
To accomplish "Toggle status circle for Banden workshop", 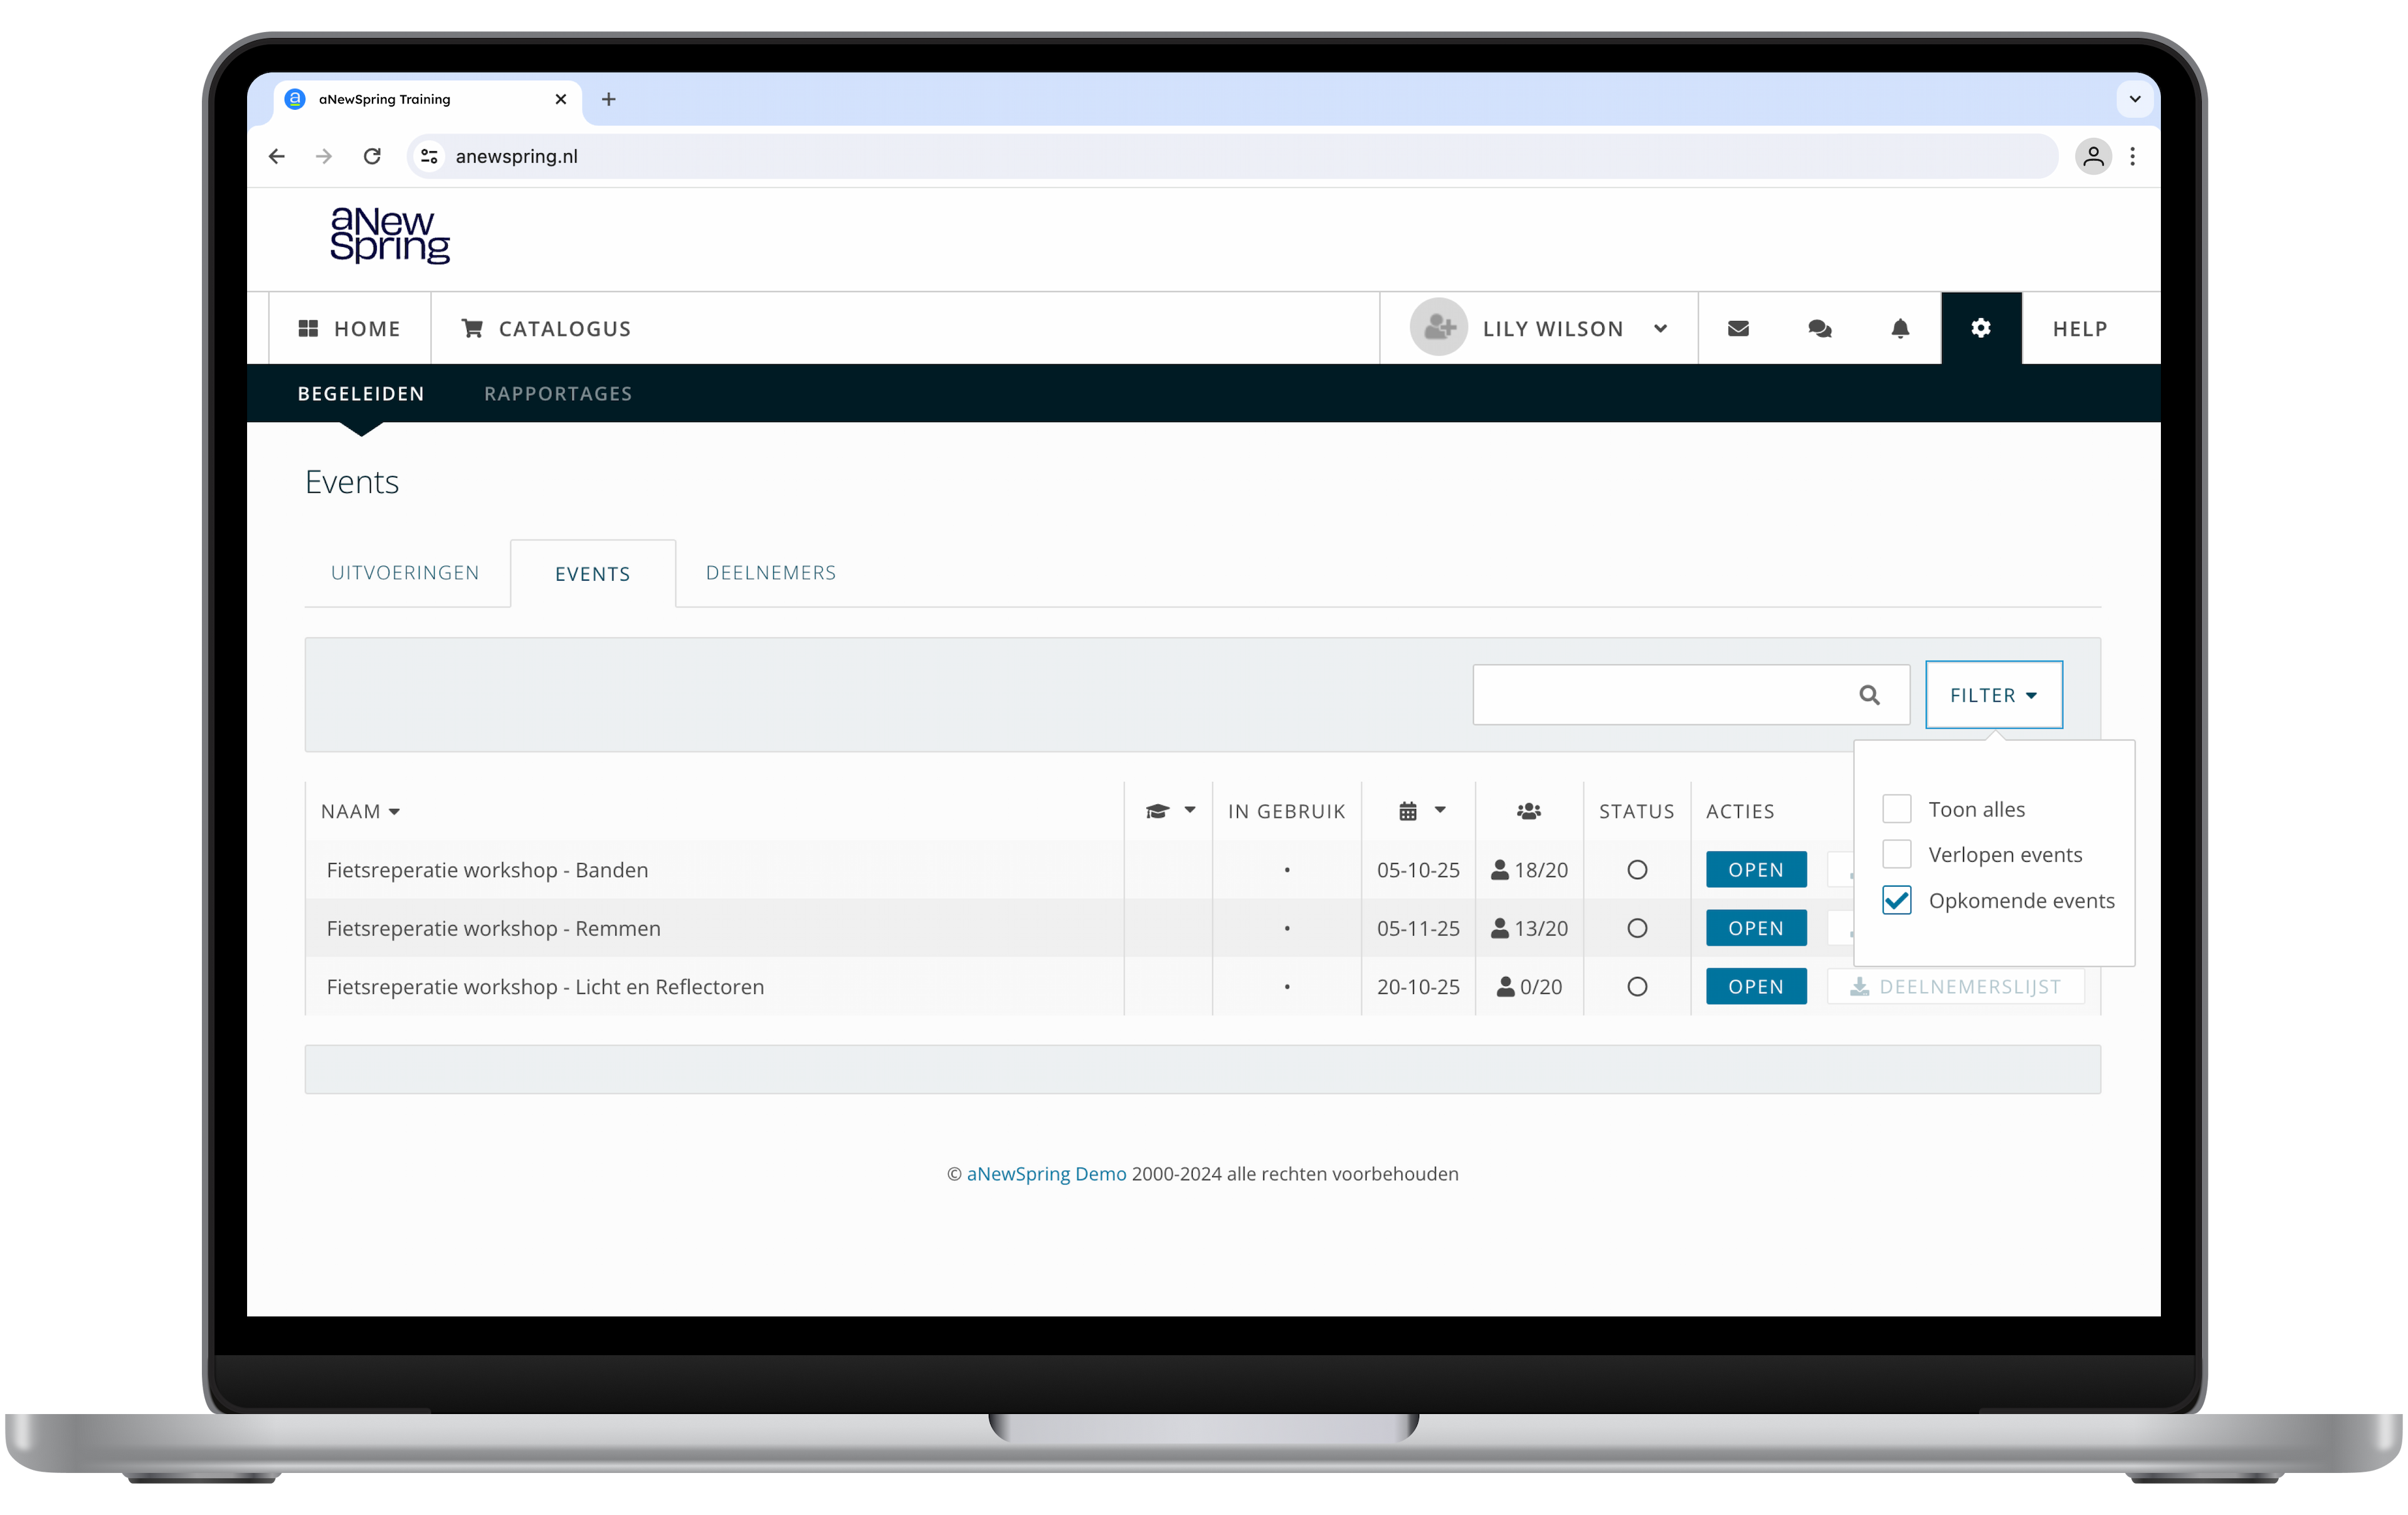I will [x=1636, y=870].
